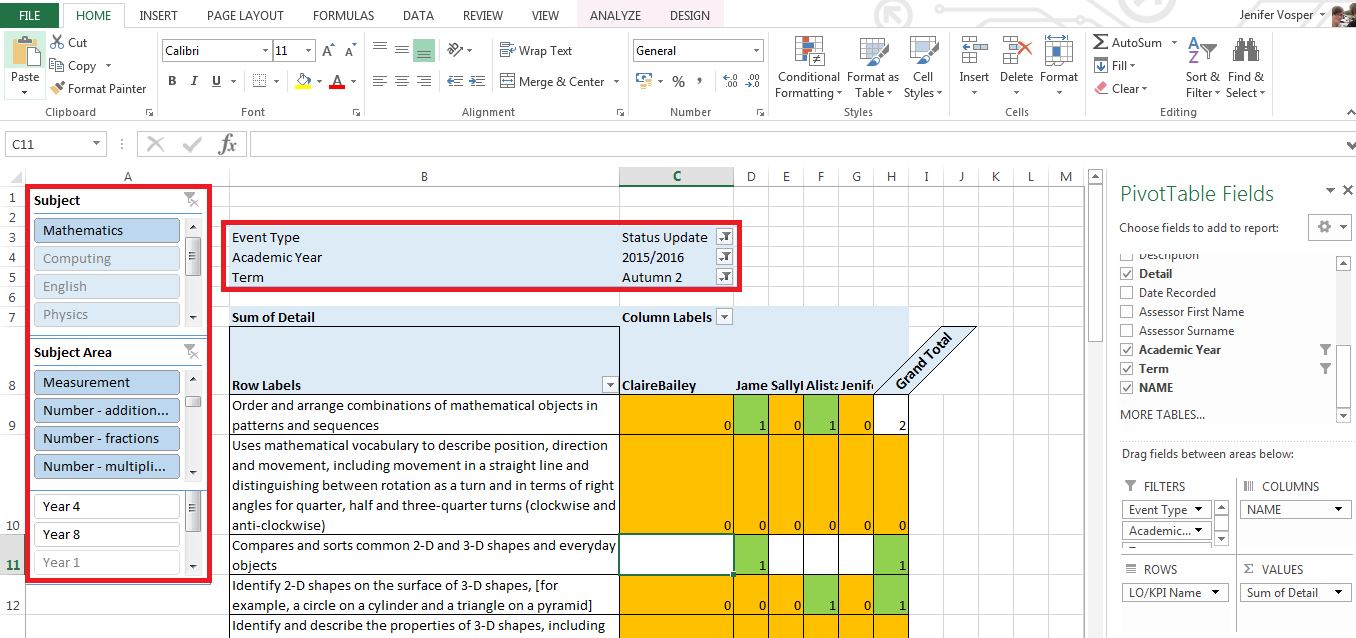Open the Row Labels filter dropdown

609,385
